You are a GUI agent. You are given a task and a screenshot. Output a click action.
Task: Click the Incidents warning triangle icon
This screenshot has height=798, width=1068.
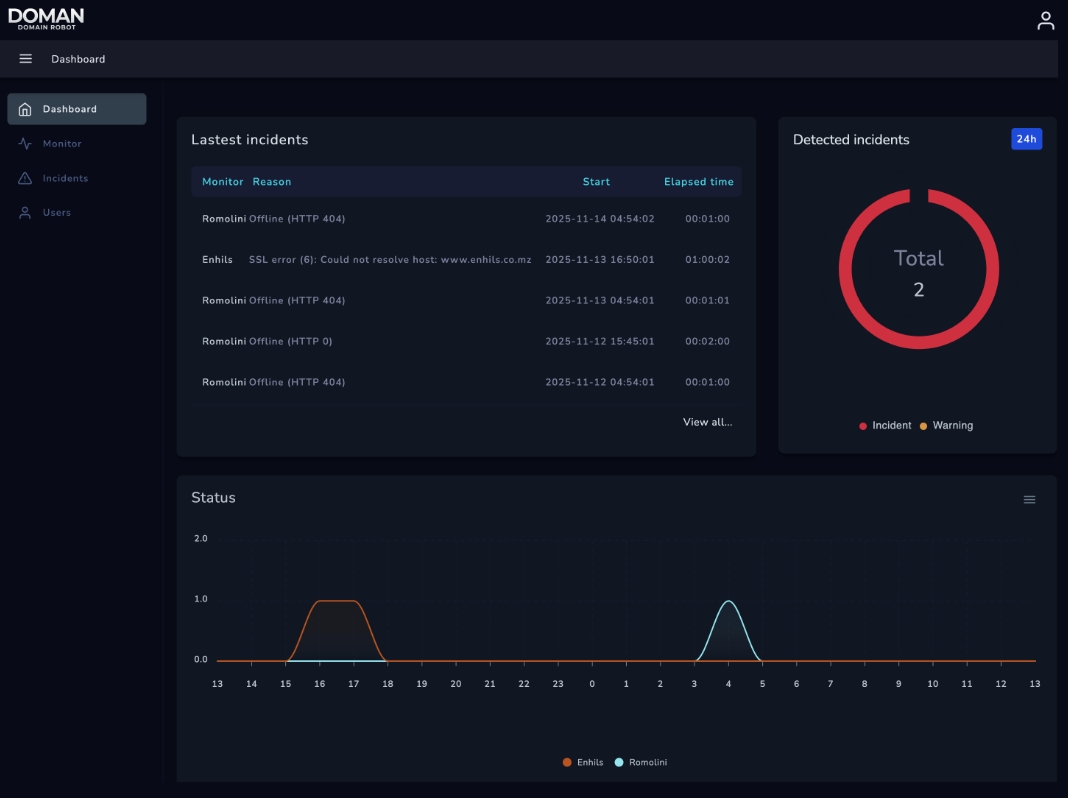pyautogui.click(x=25, y=178)
